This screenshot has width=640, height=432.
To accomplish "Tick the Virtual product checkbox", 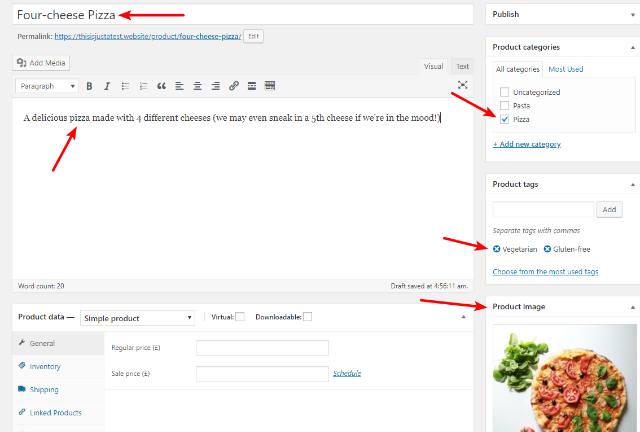I will coord(240,317).
